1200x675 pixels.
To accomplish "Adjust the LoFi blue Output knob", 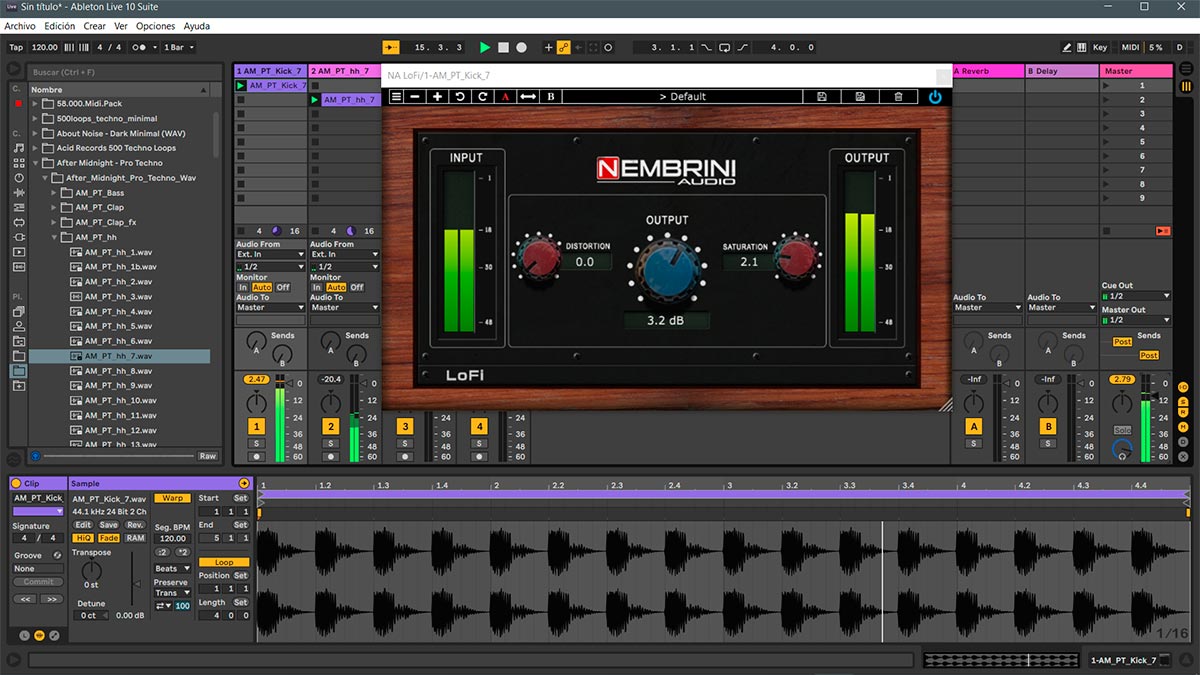I will [666, 269].
